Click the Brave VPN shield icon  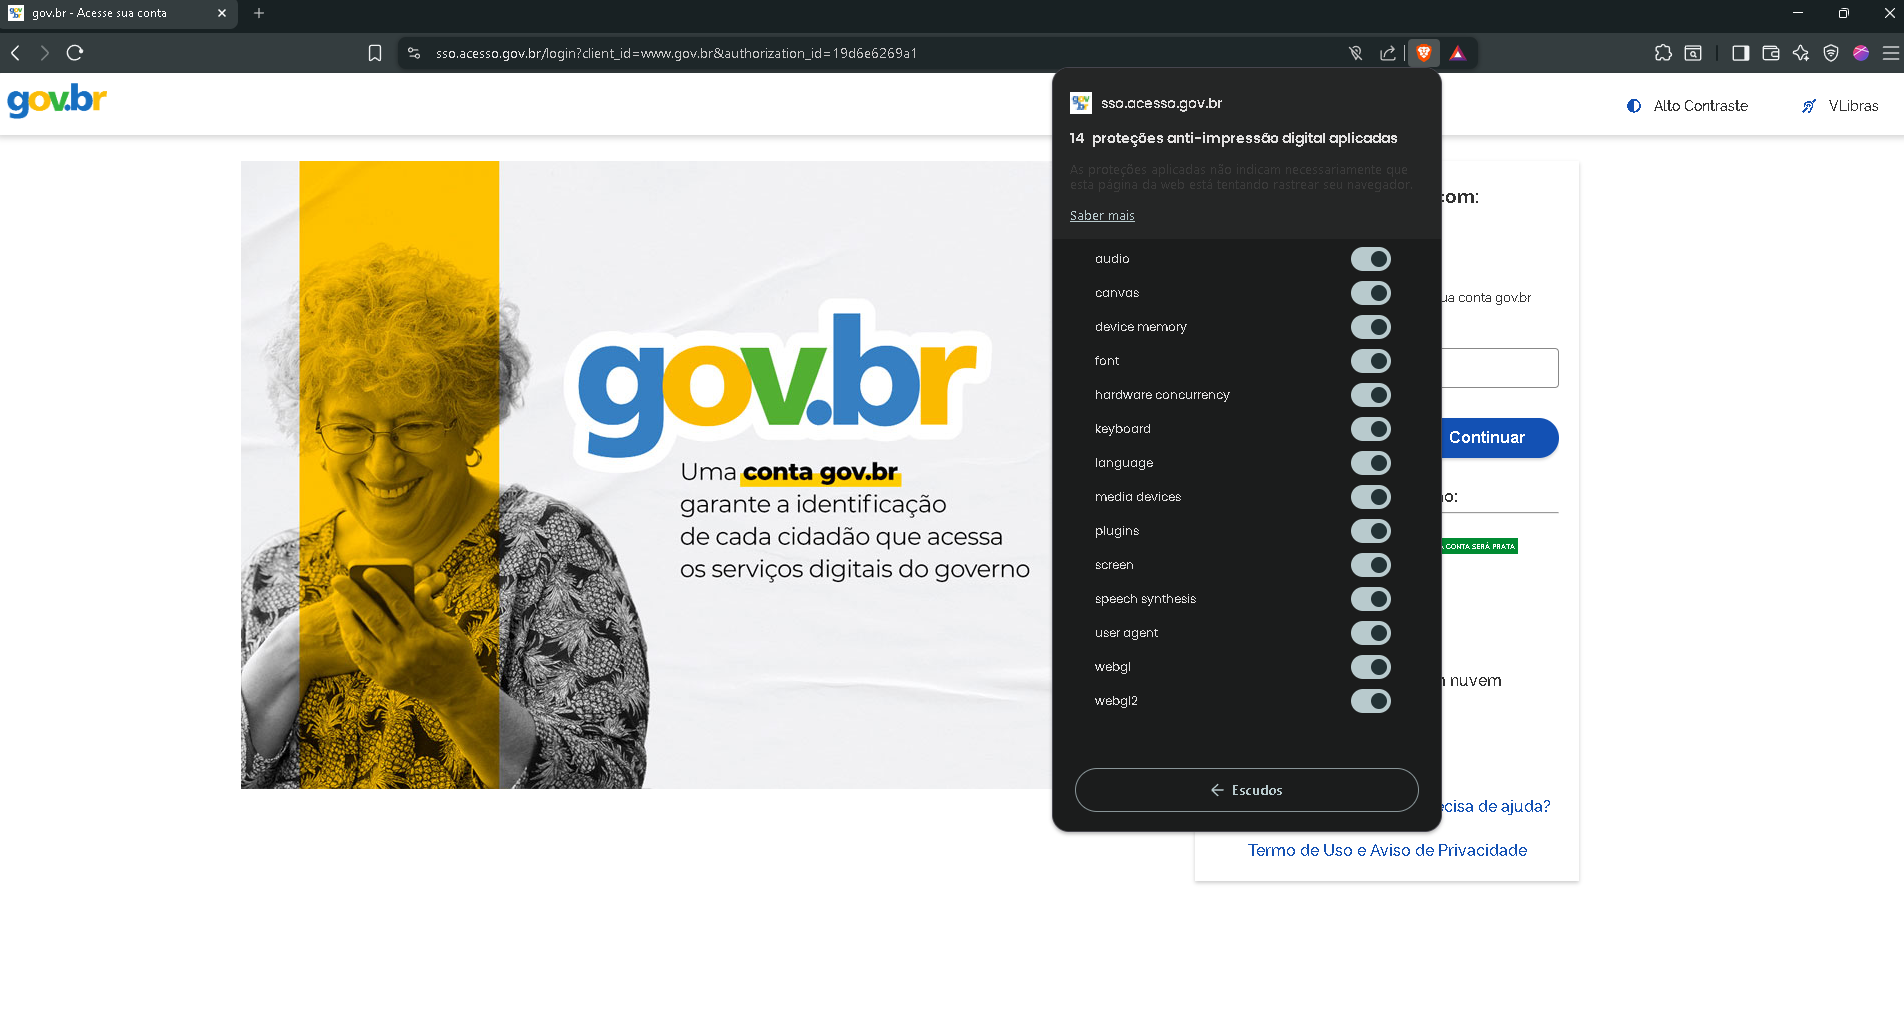pos(1830,53)
